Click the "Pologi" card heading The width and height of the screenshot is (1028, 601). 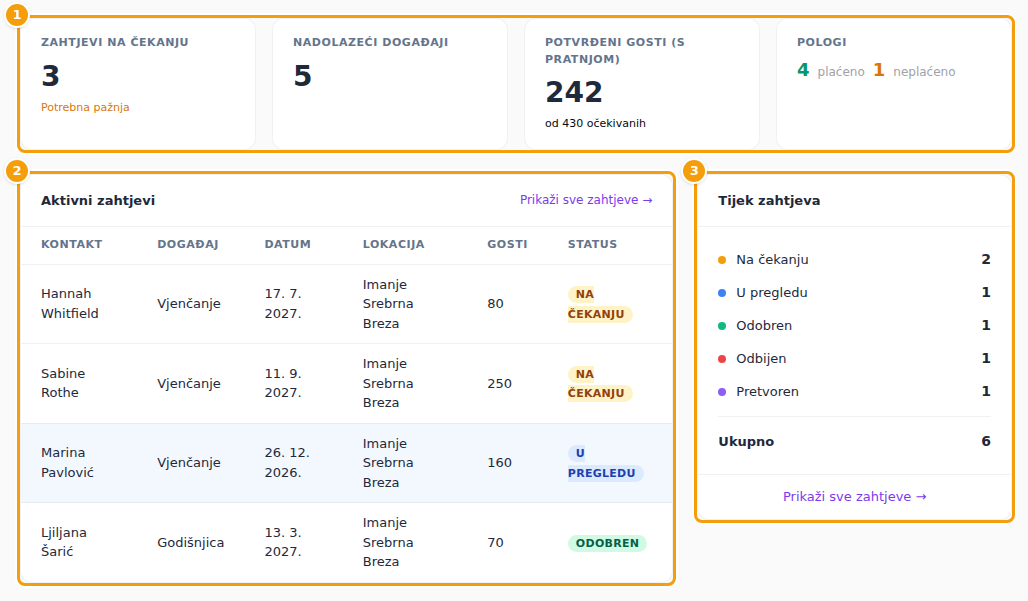pyautogui.click(x=821, y=42)
